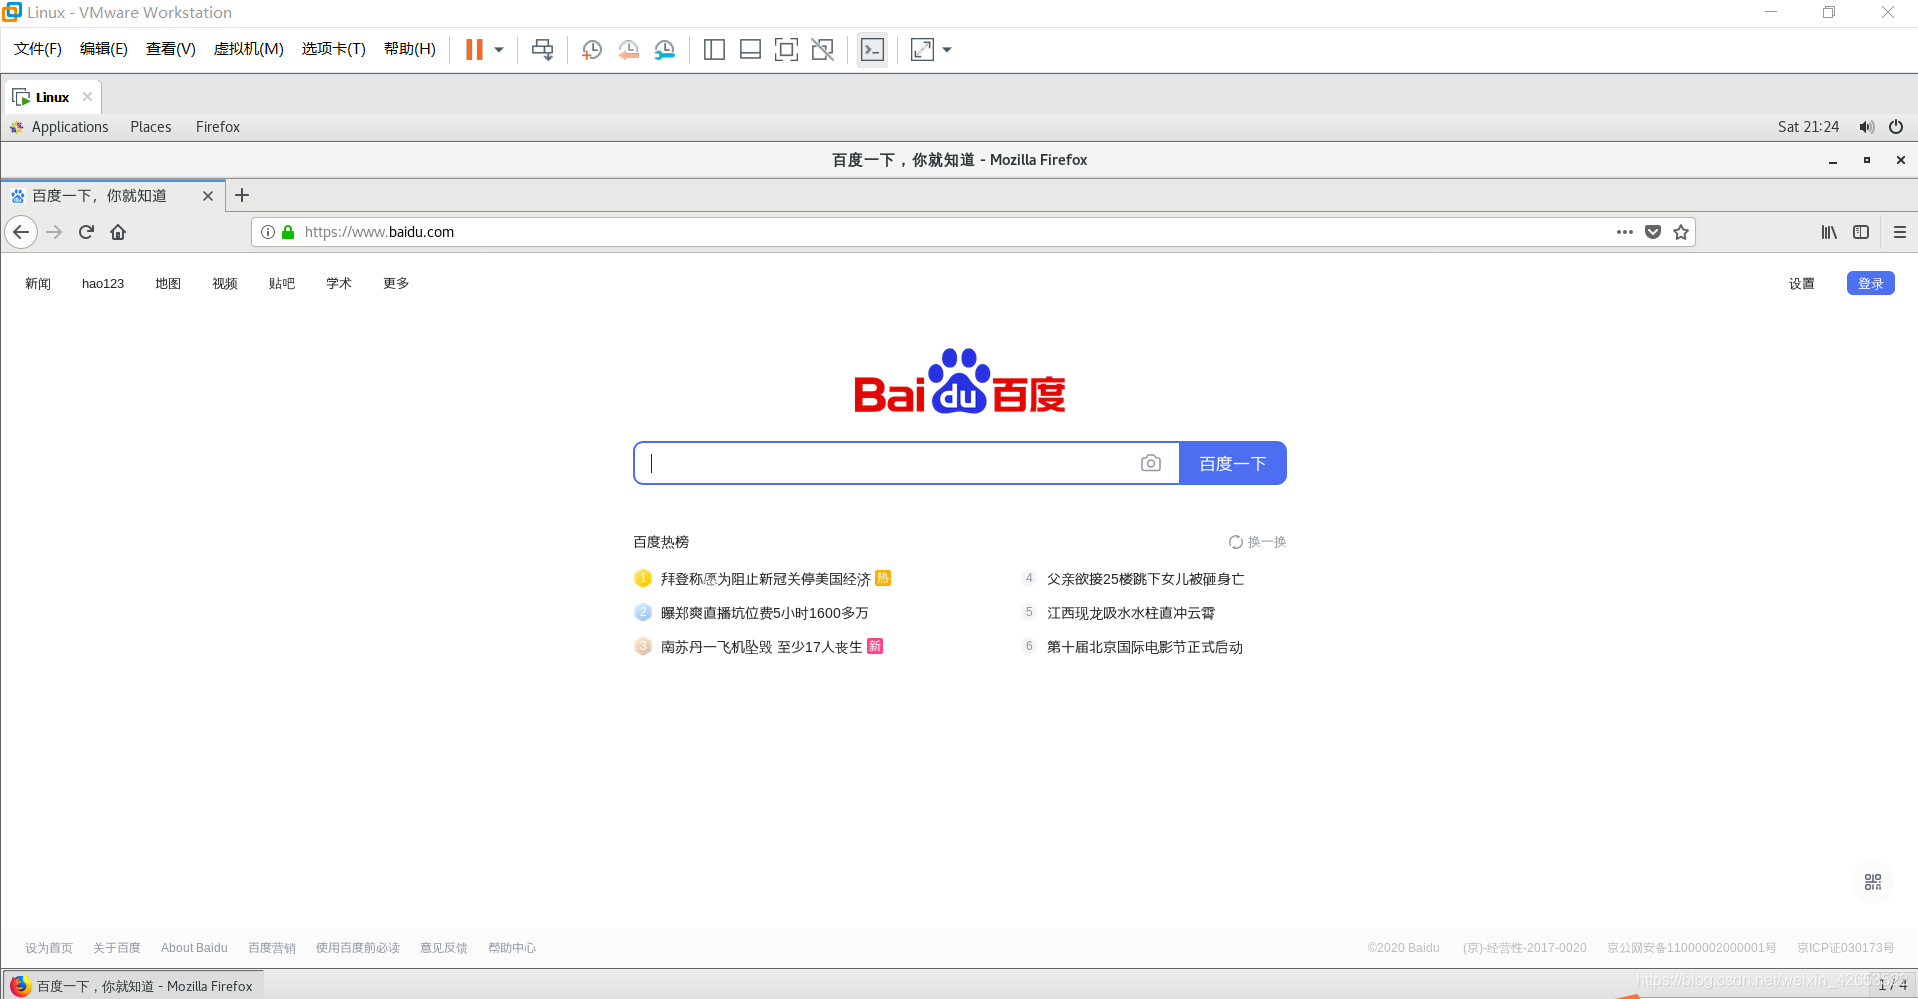This screenshot has height=999, width=1918.
Task: Expand the stretch display dropdown arrow
Action: pyautogui.click(x=947, y=49)
